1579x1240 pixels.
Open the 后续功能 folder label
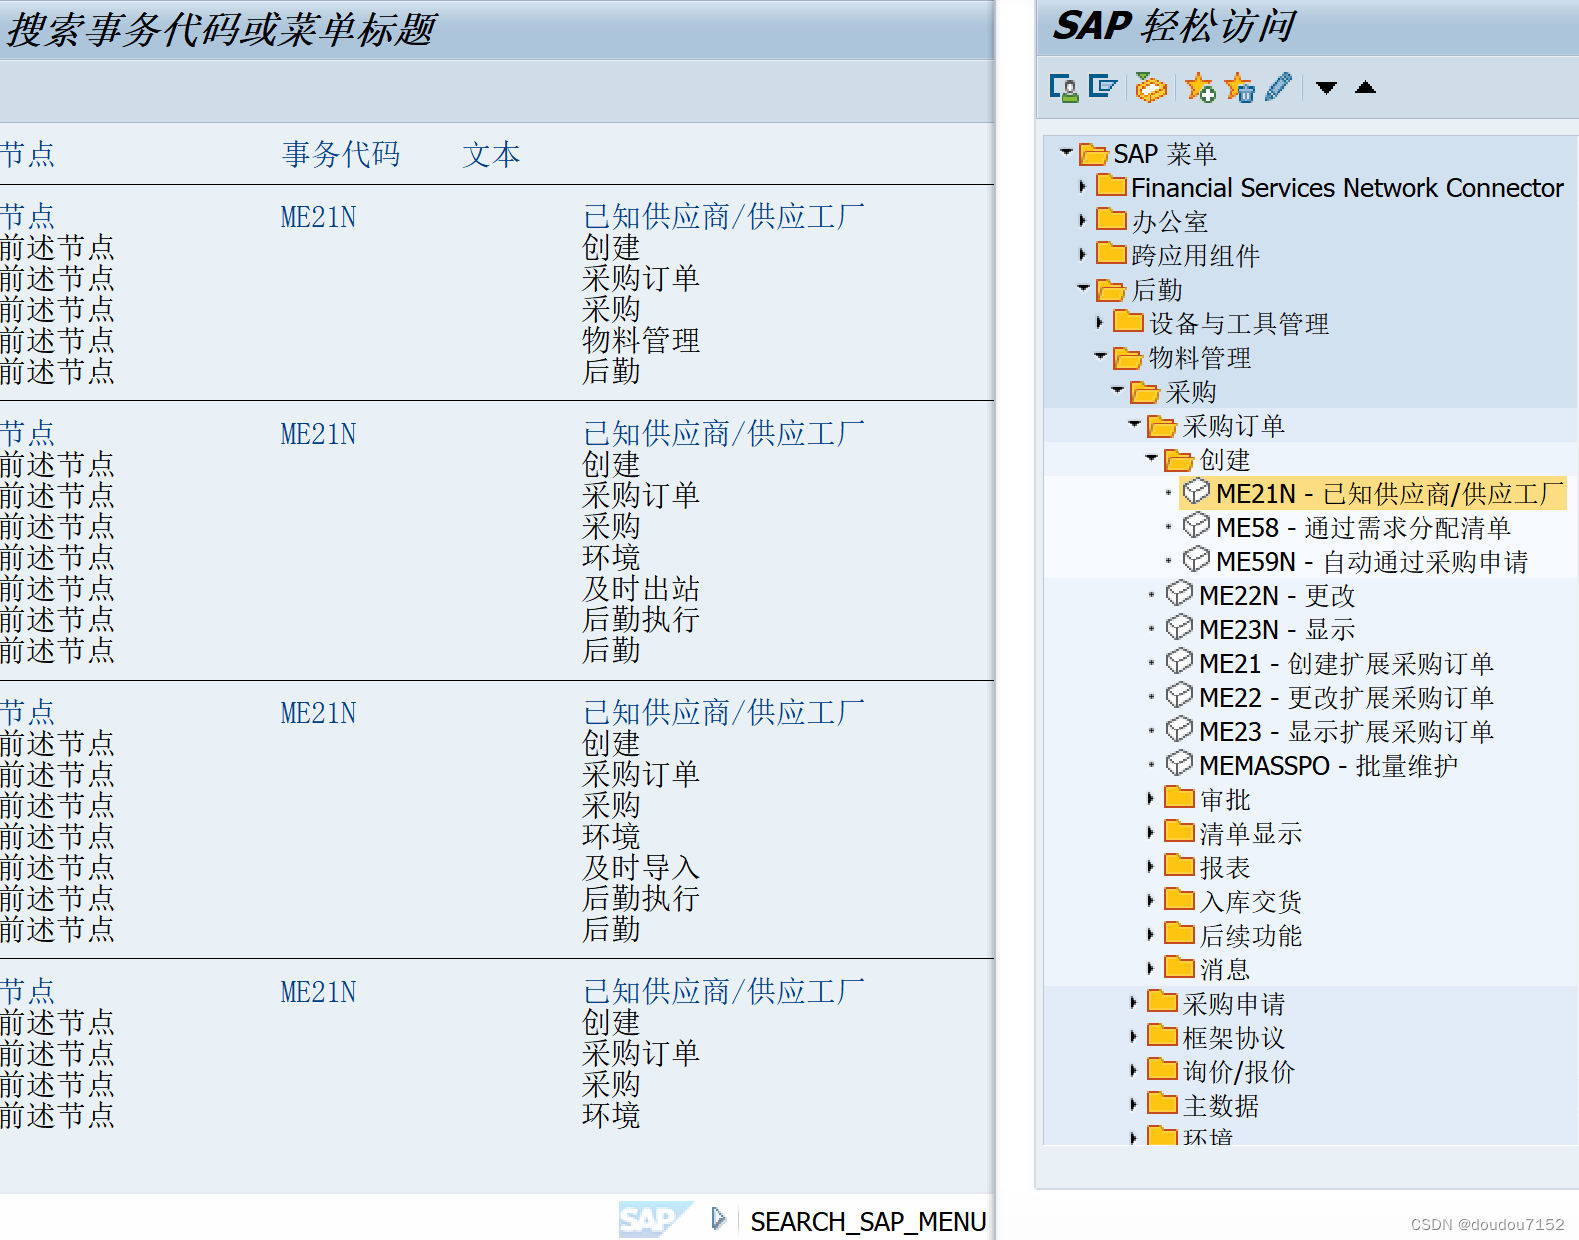[x=1251, y=935]
